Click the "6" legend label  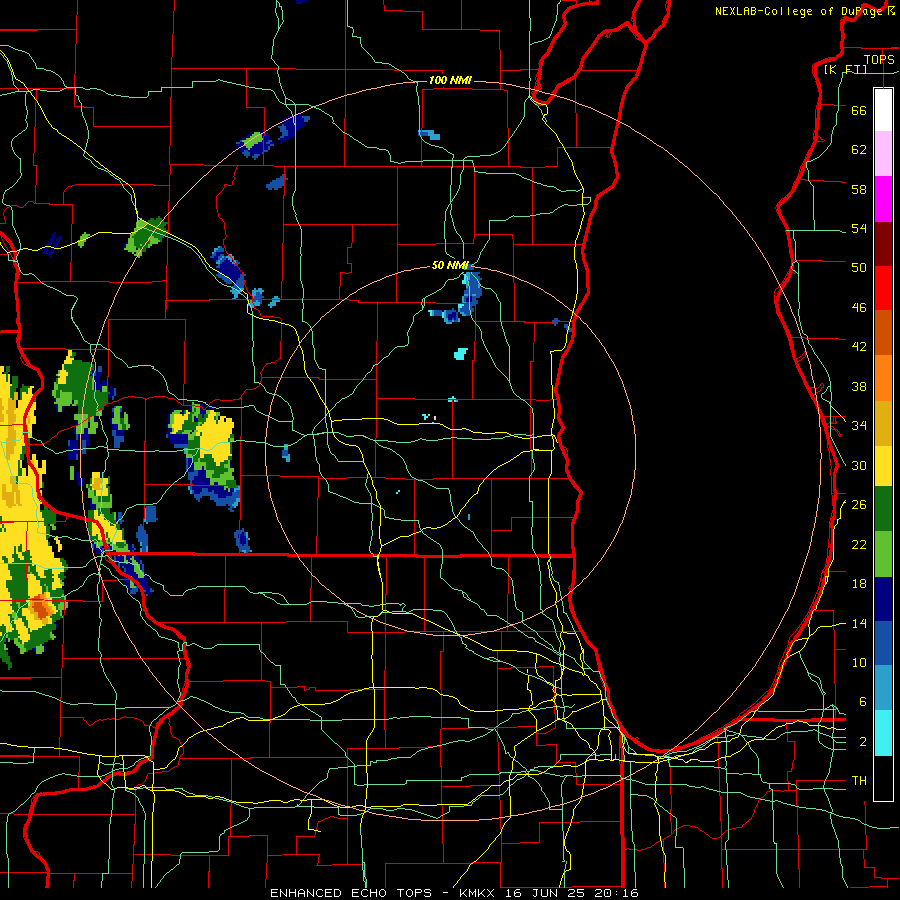(x=862, y=702)
